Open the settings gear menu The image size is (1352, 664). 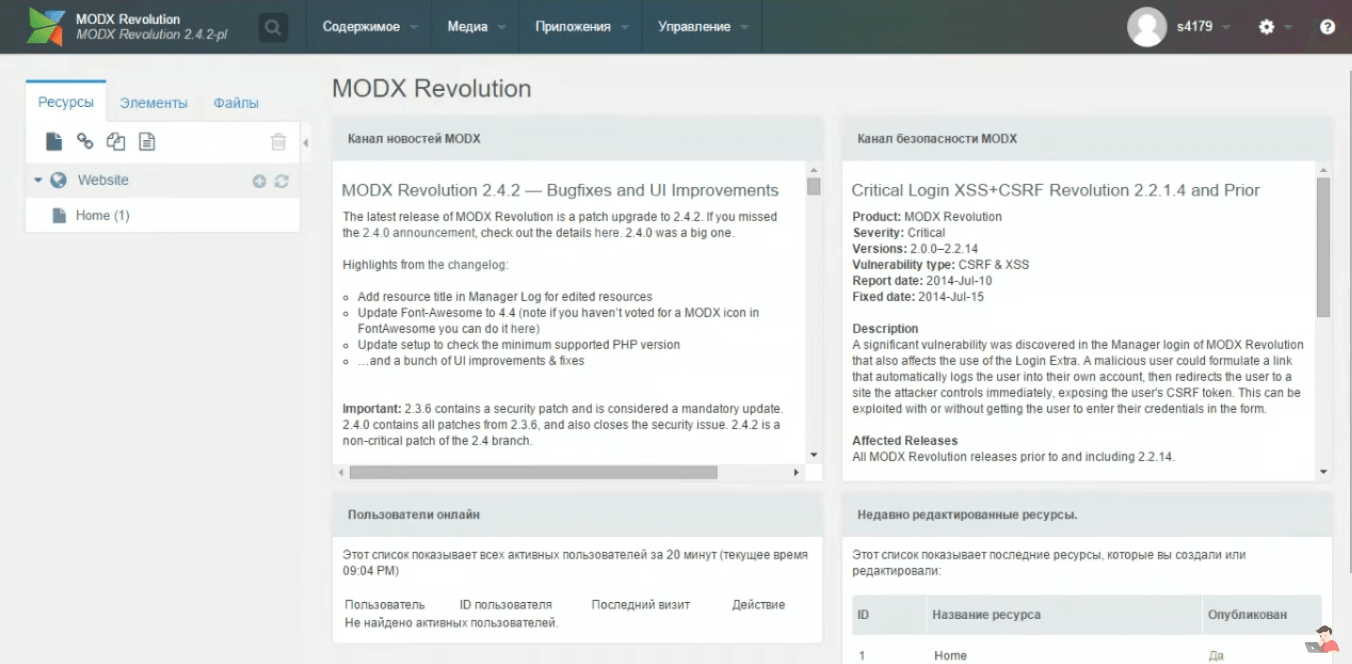pyautogui.click(x=1266, y=27)
